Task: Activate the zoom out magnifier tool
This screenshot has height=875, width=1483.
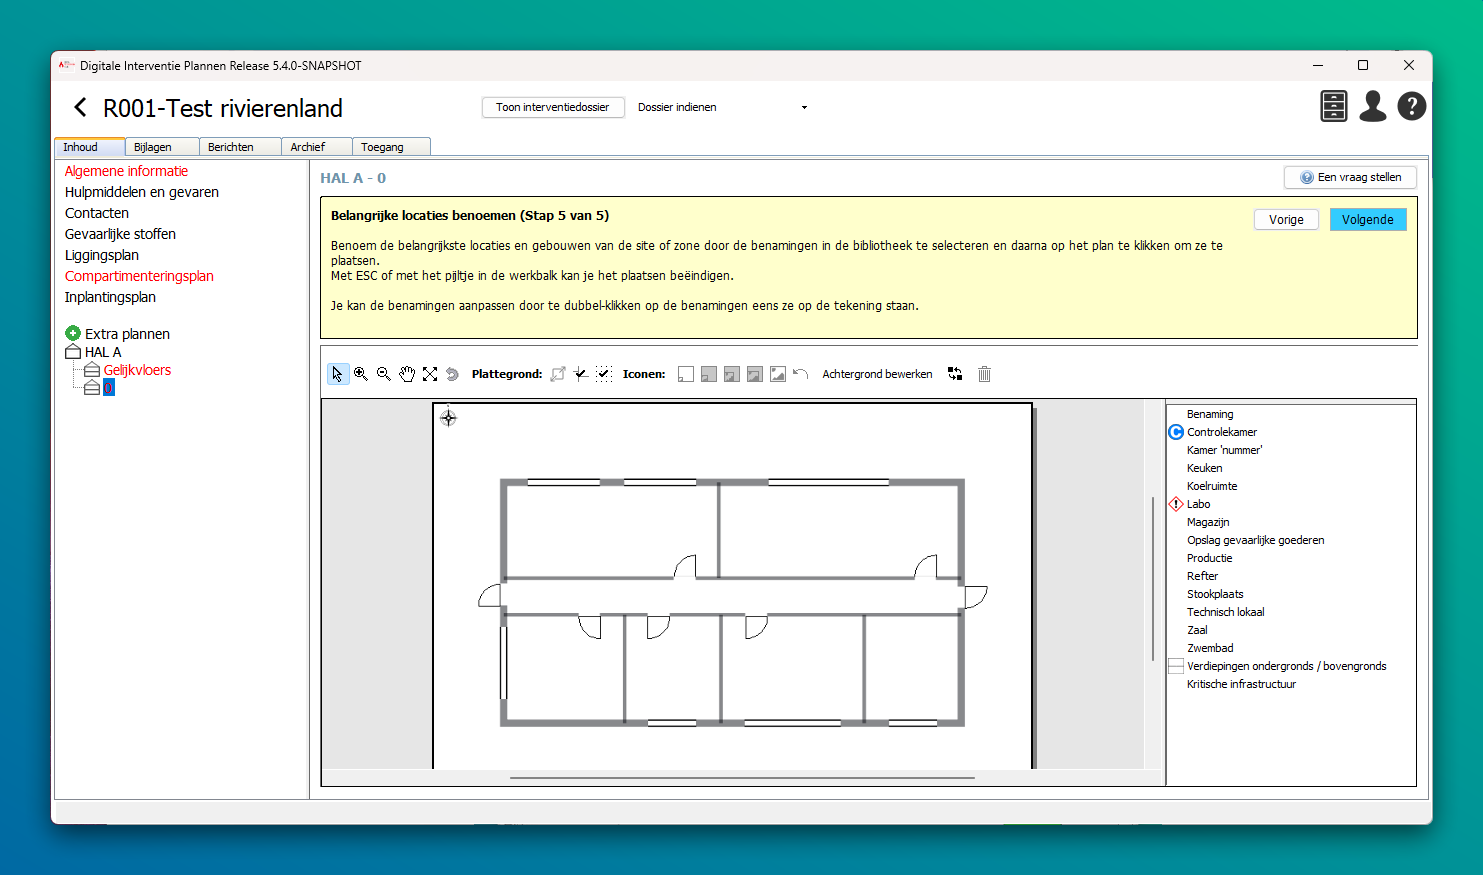Action: pyautogui.click(x=384, y=374)
